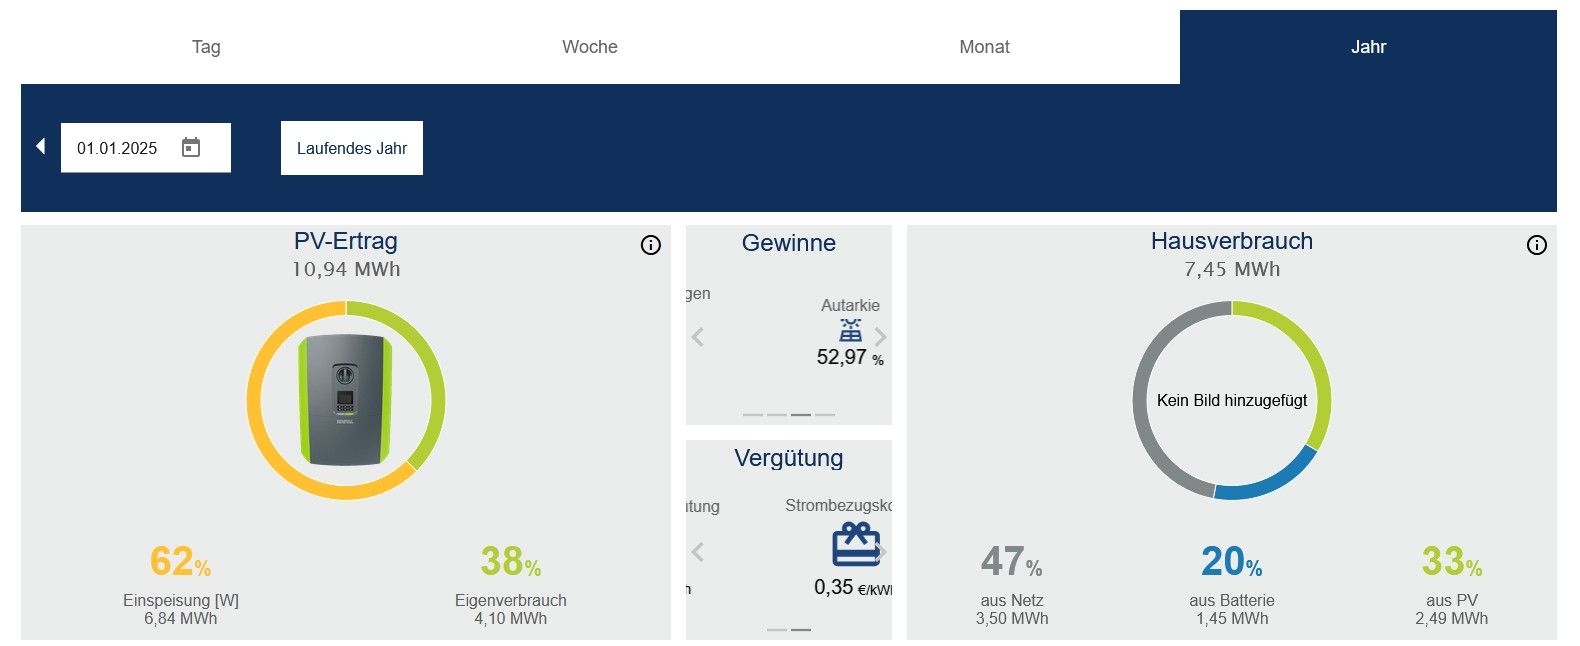Open Hausverbrauch info tooltip

click(1537, 245)
